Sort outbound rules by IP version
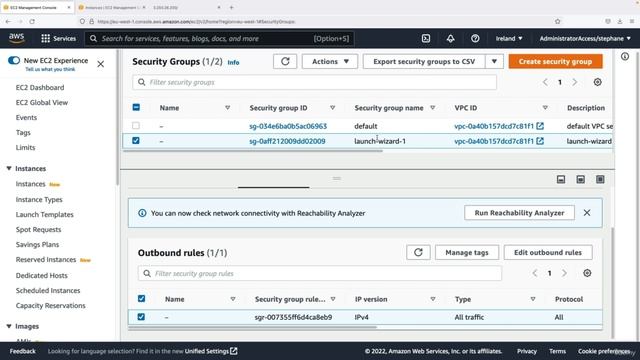Image resolution: width=640 pixels, height=360 pixels. pos(433,299)
